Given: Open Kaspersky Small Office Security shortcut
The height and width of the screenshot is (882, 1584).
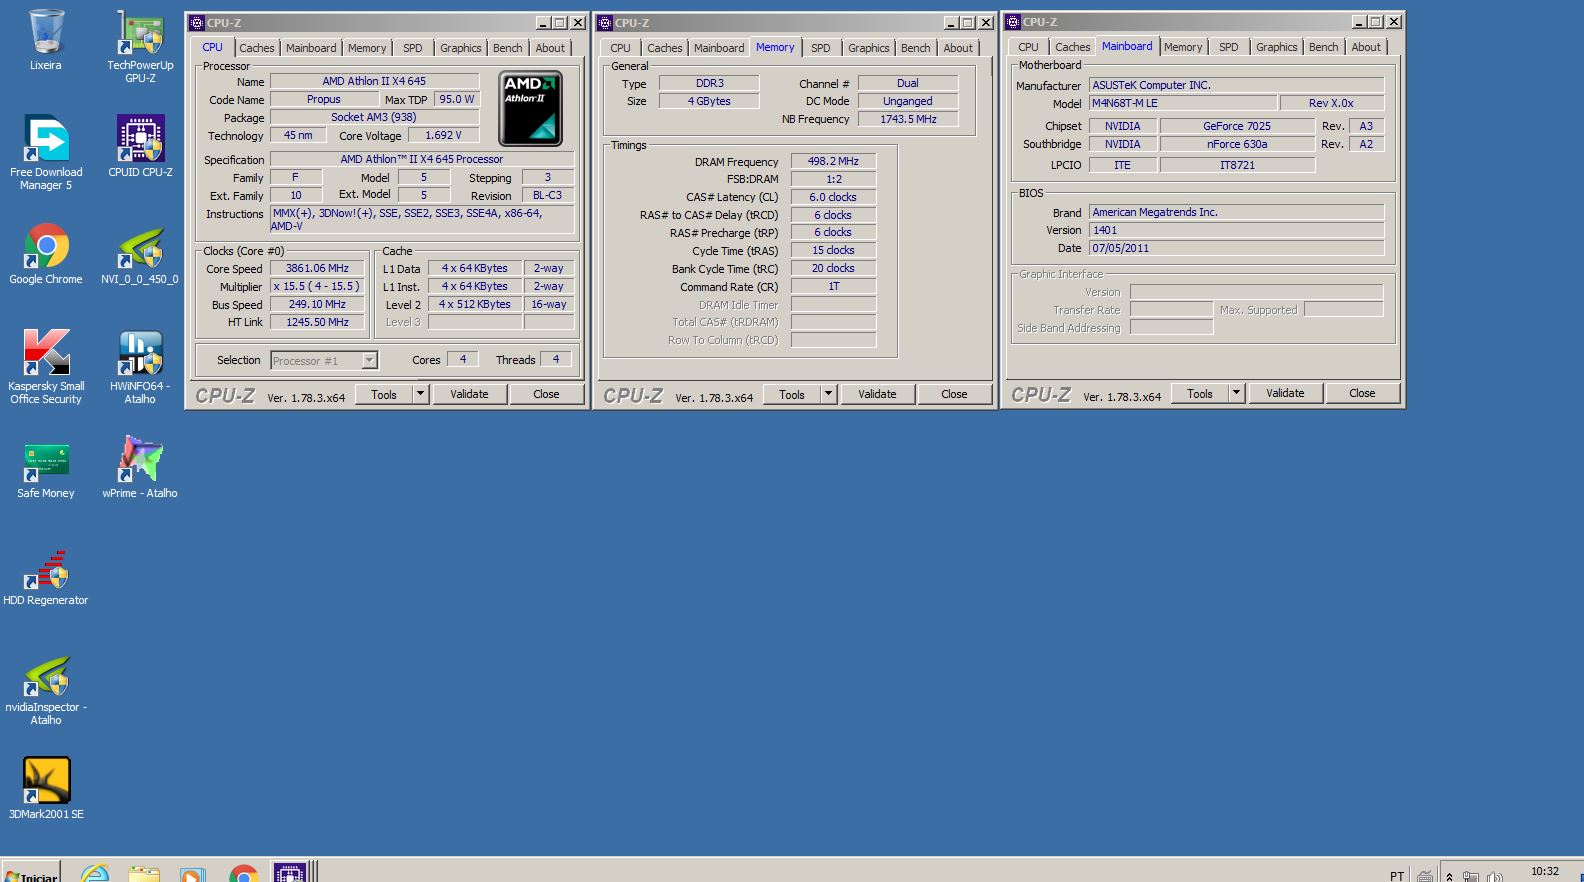Looking at the screenshot, I should click(x=46, y=366).
